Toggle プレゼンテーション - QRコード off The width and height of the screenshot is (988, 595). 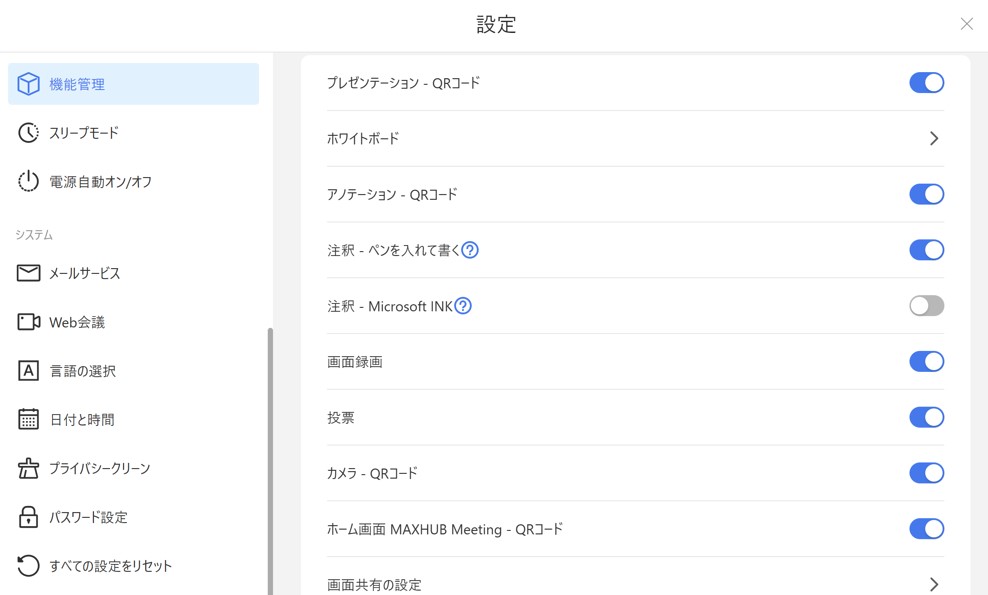coord(926,83)
